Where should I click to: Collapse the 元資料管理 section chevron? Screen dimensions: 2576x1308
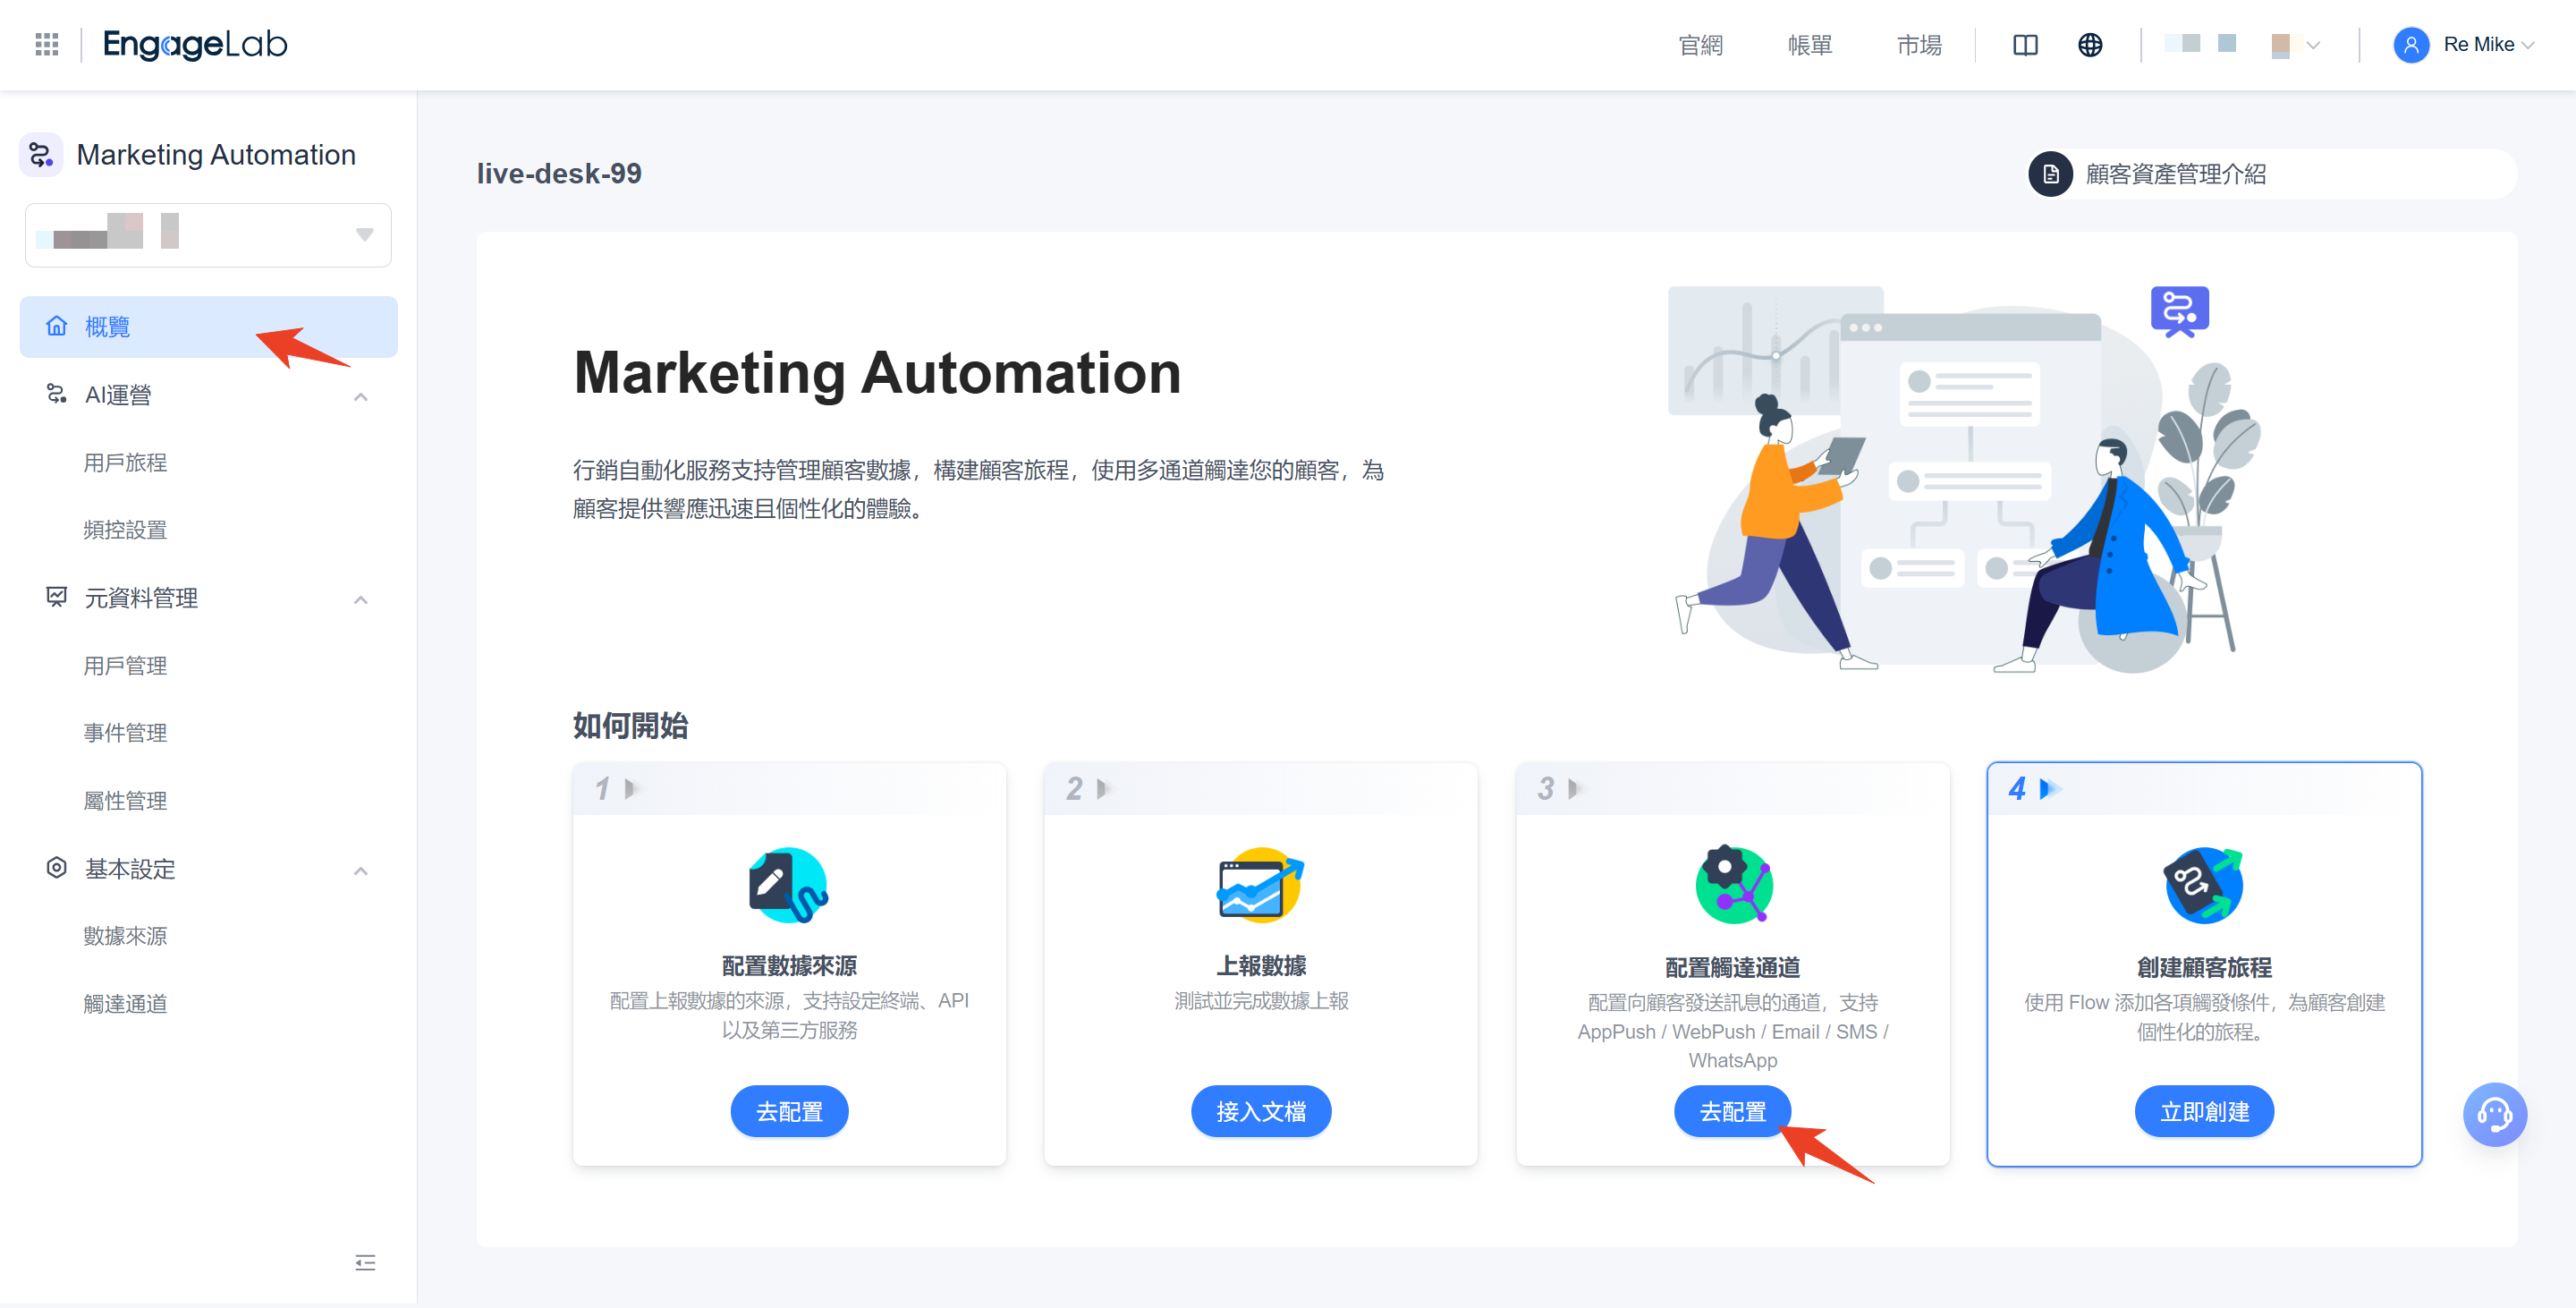[361, 600]
